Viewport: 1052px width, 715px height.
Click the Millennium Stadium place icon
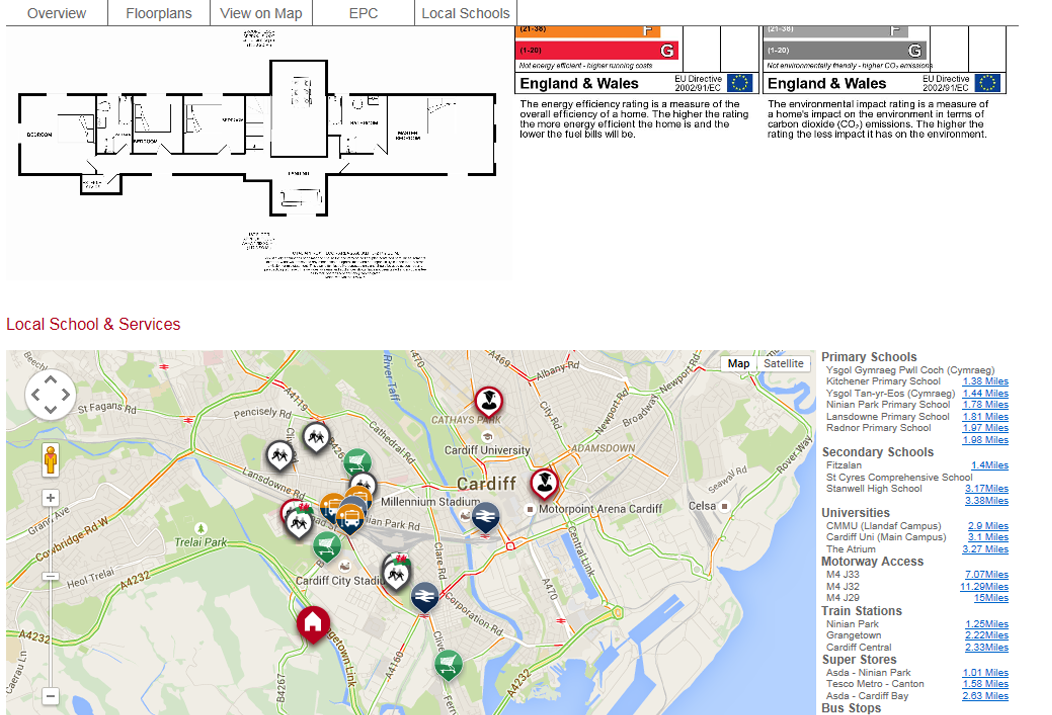(x=466, y=516)
